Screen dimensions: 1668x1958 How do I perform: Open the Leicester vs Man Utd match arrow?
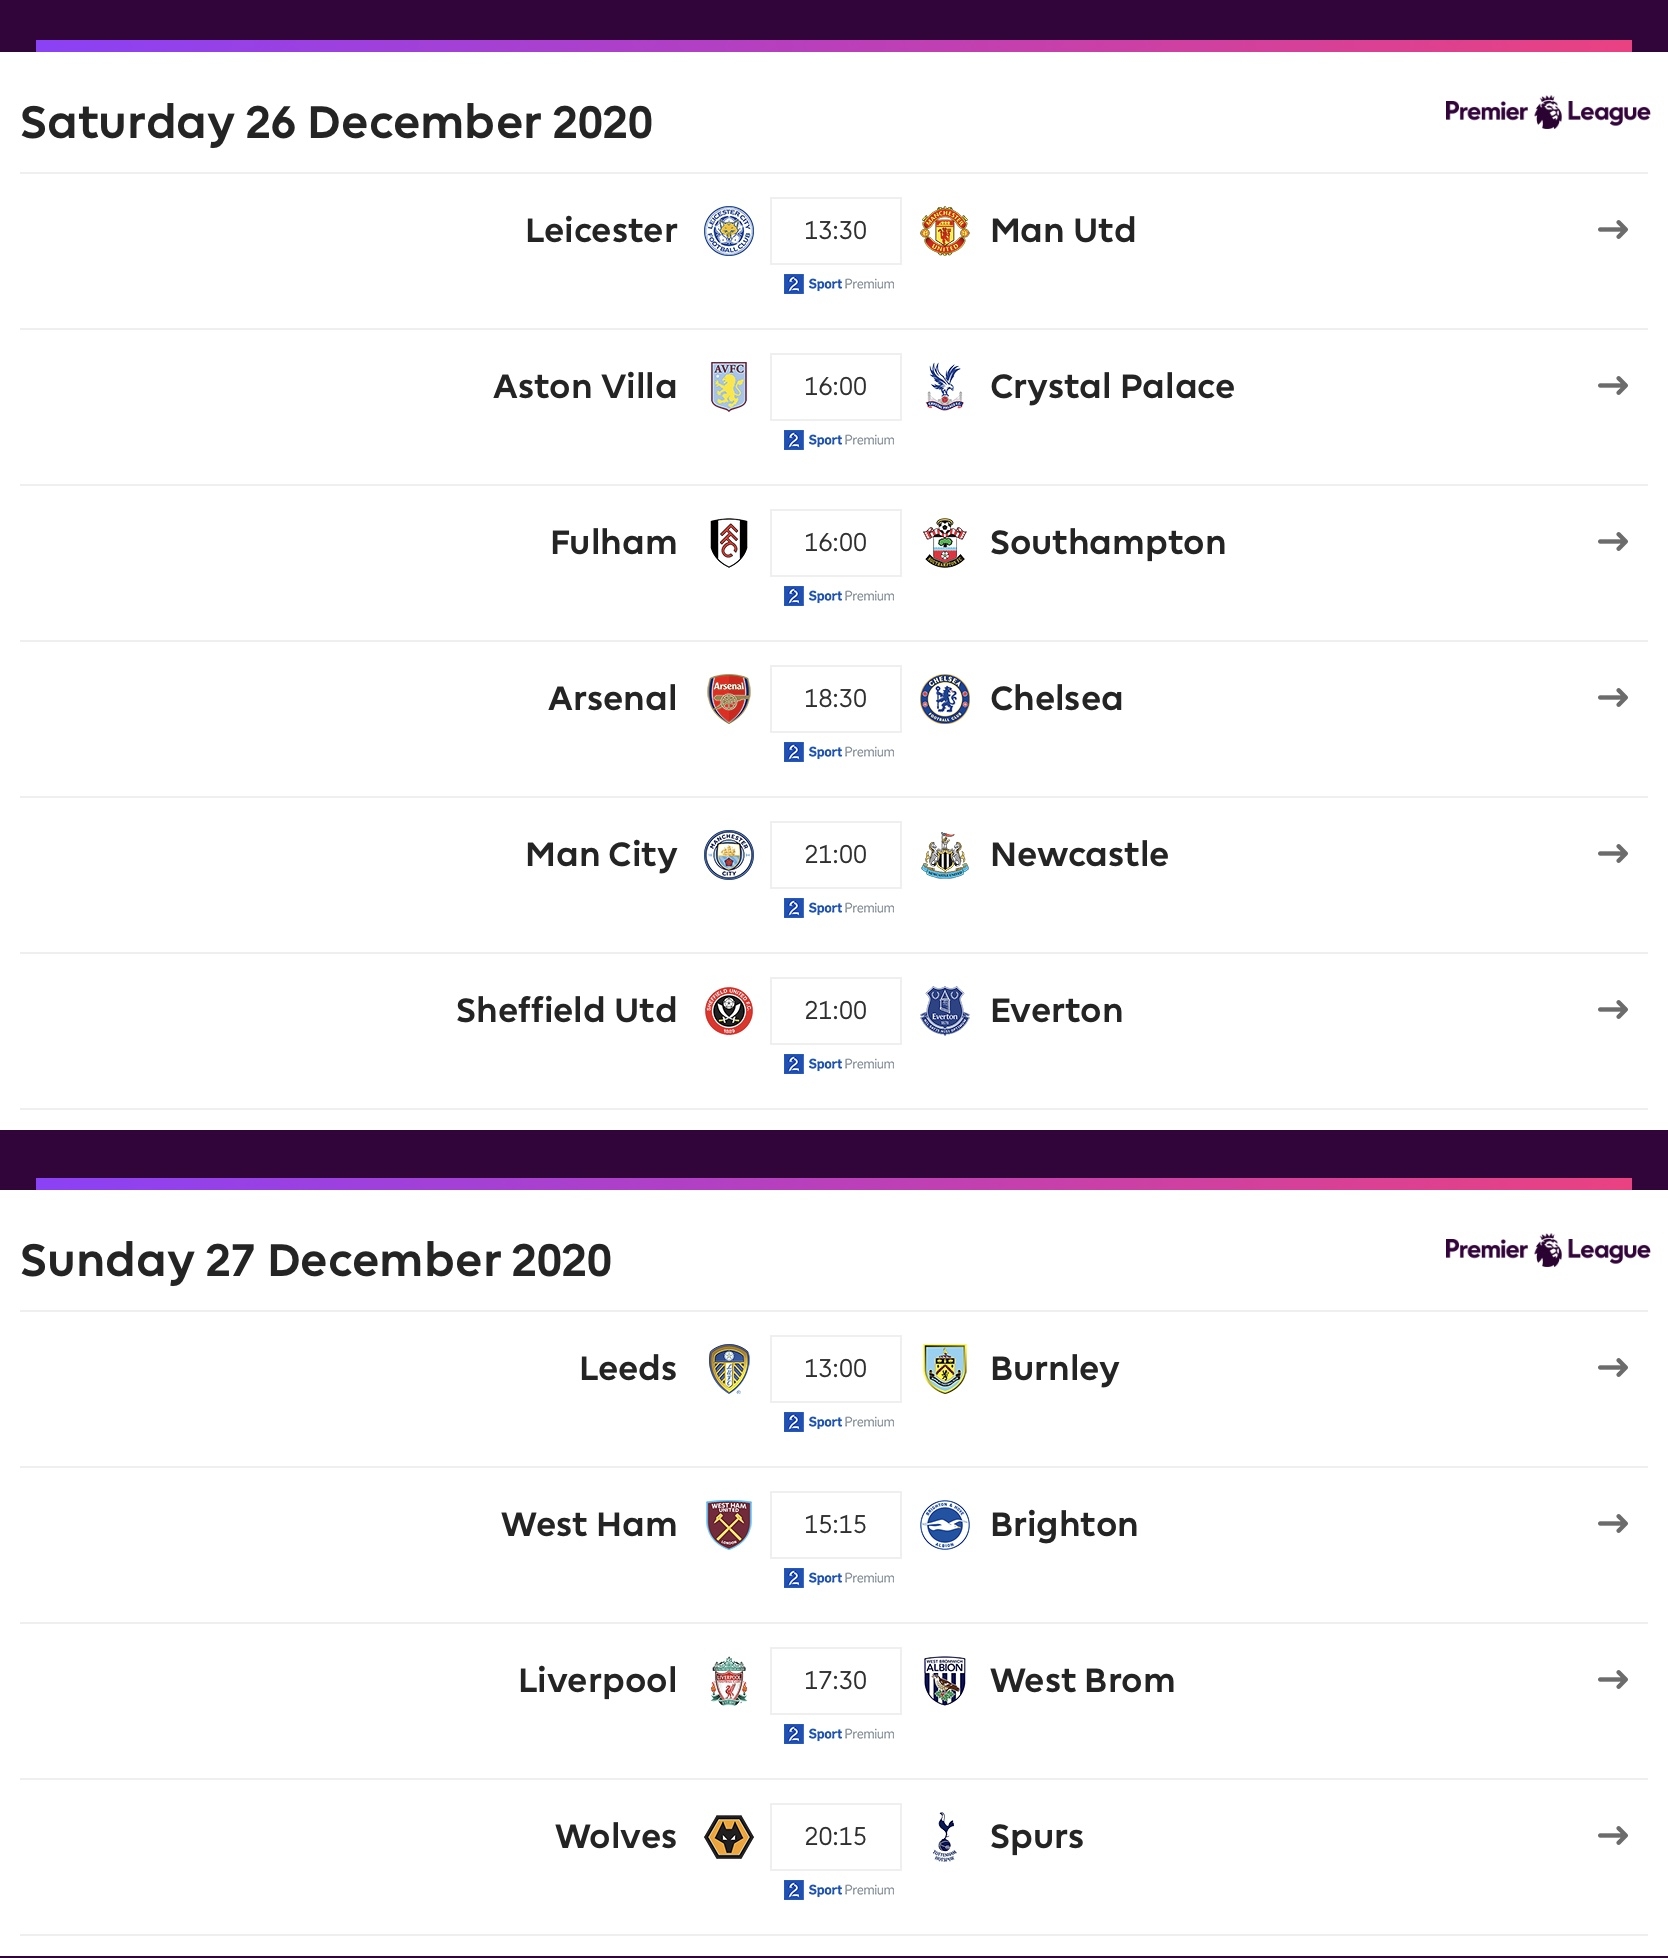(1613, 230)
